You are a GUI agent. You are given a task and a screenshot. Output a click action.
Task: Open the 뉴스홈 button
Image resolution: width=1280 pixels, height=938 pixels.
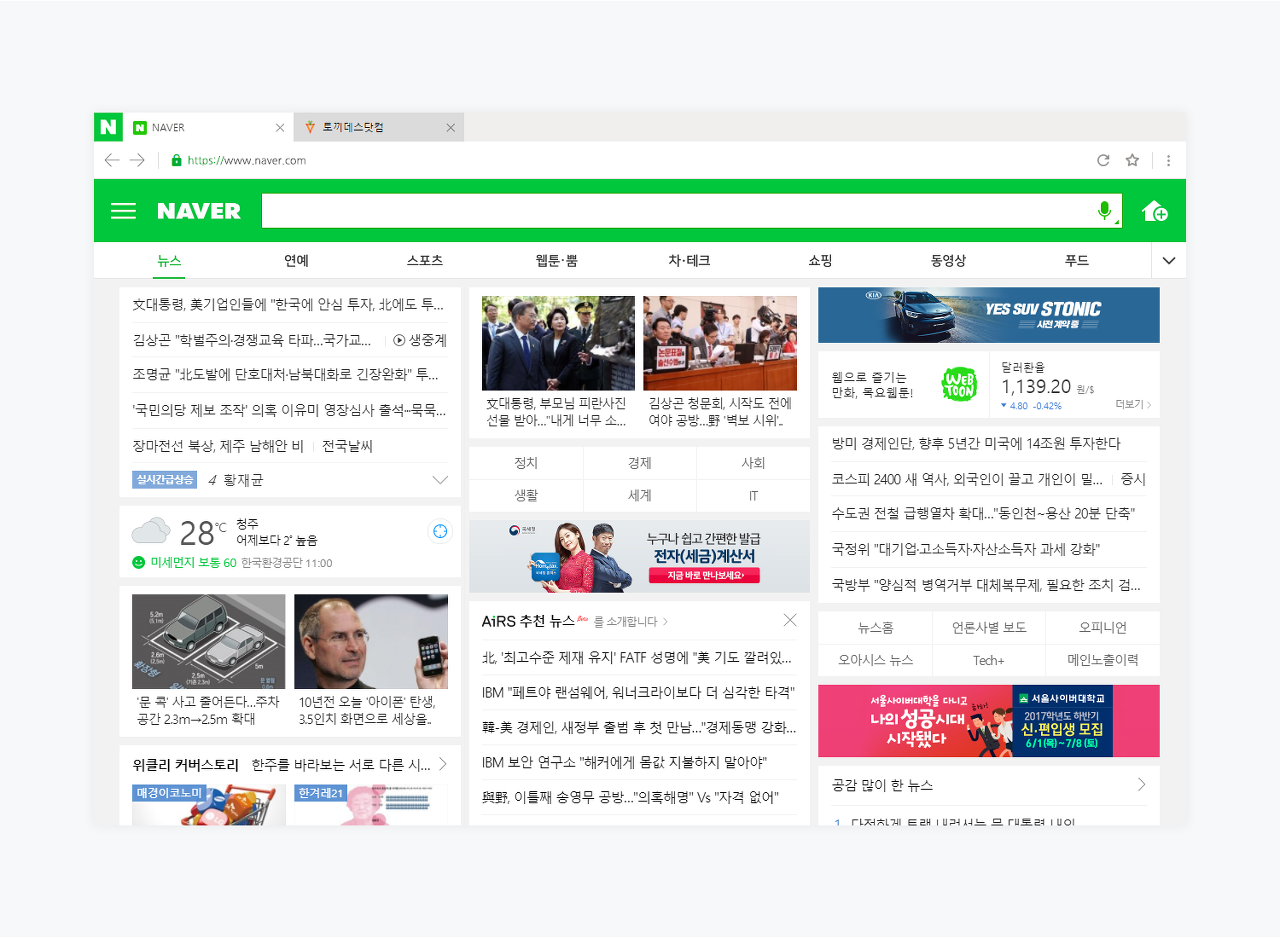point(875,628)
